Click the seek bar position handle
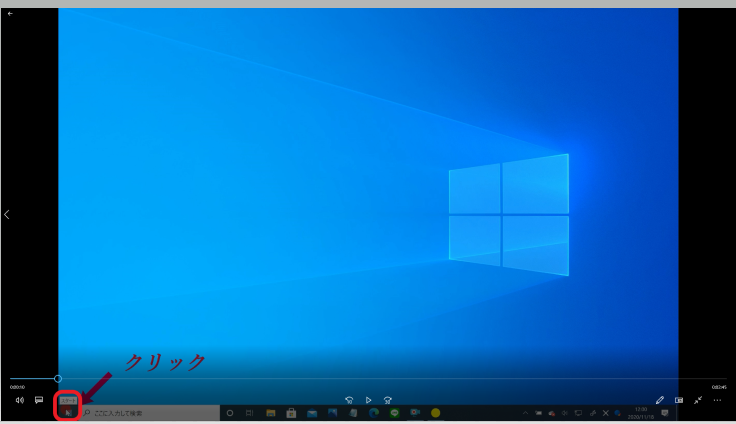 pyautogui.click(x=58, y=379)
